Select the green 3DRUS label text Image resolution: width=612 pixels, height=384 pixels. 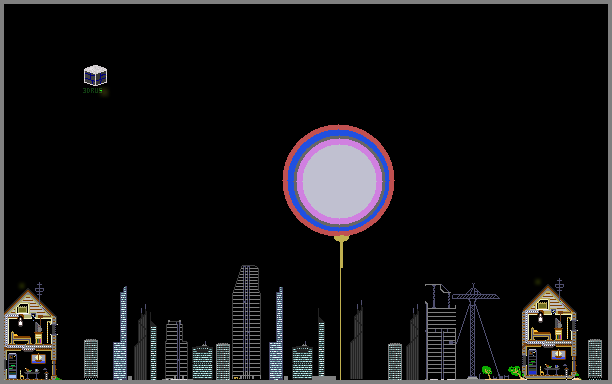tap(93, 91)
